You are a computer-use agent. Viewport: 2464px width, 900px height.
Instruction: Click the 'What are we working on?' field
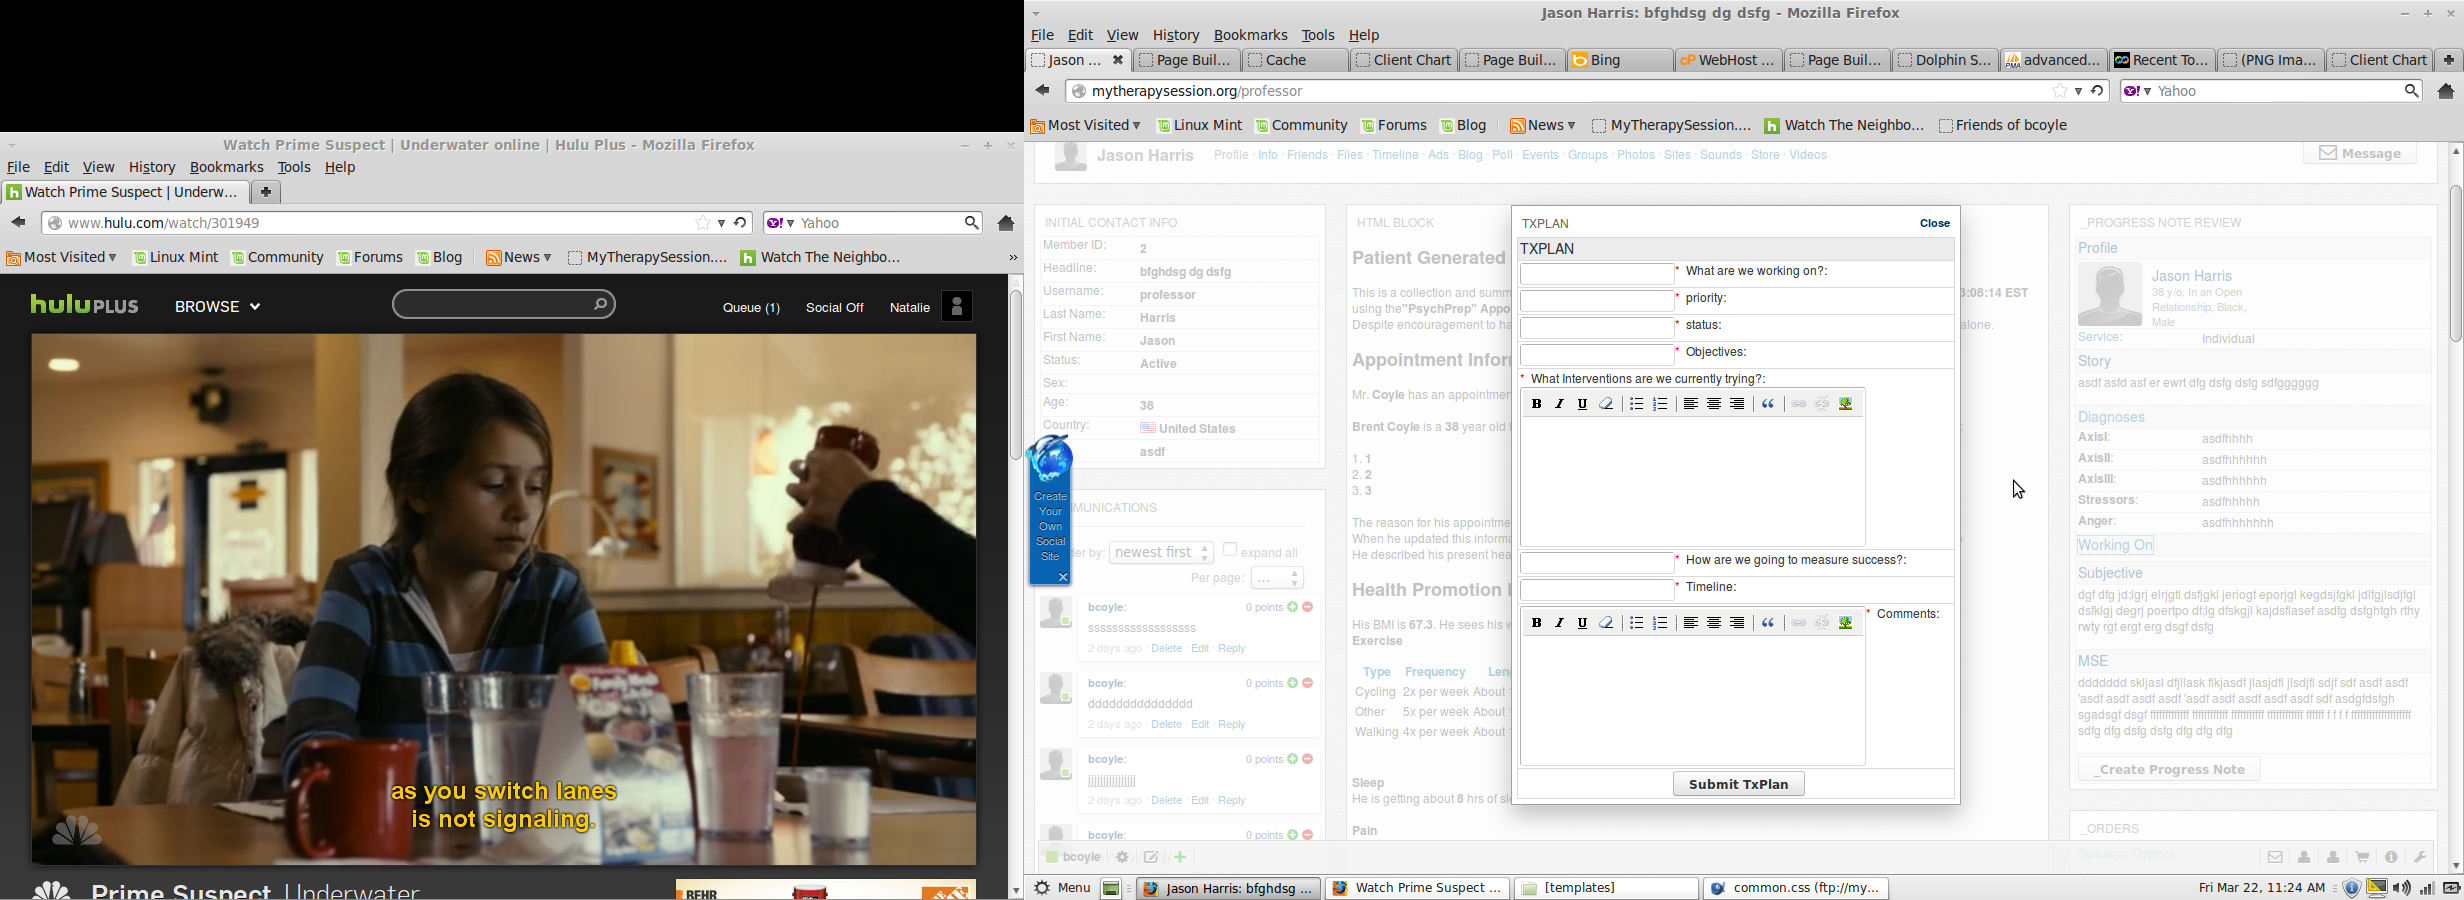[x=1596, y=274]
